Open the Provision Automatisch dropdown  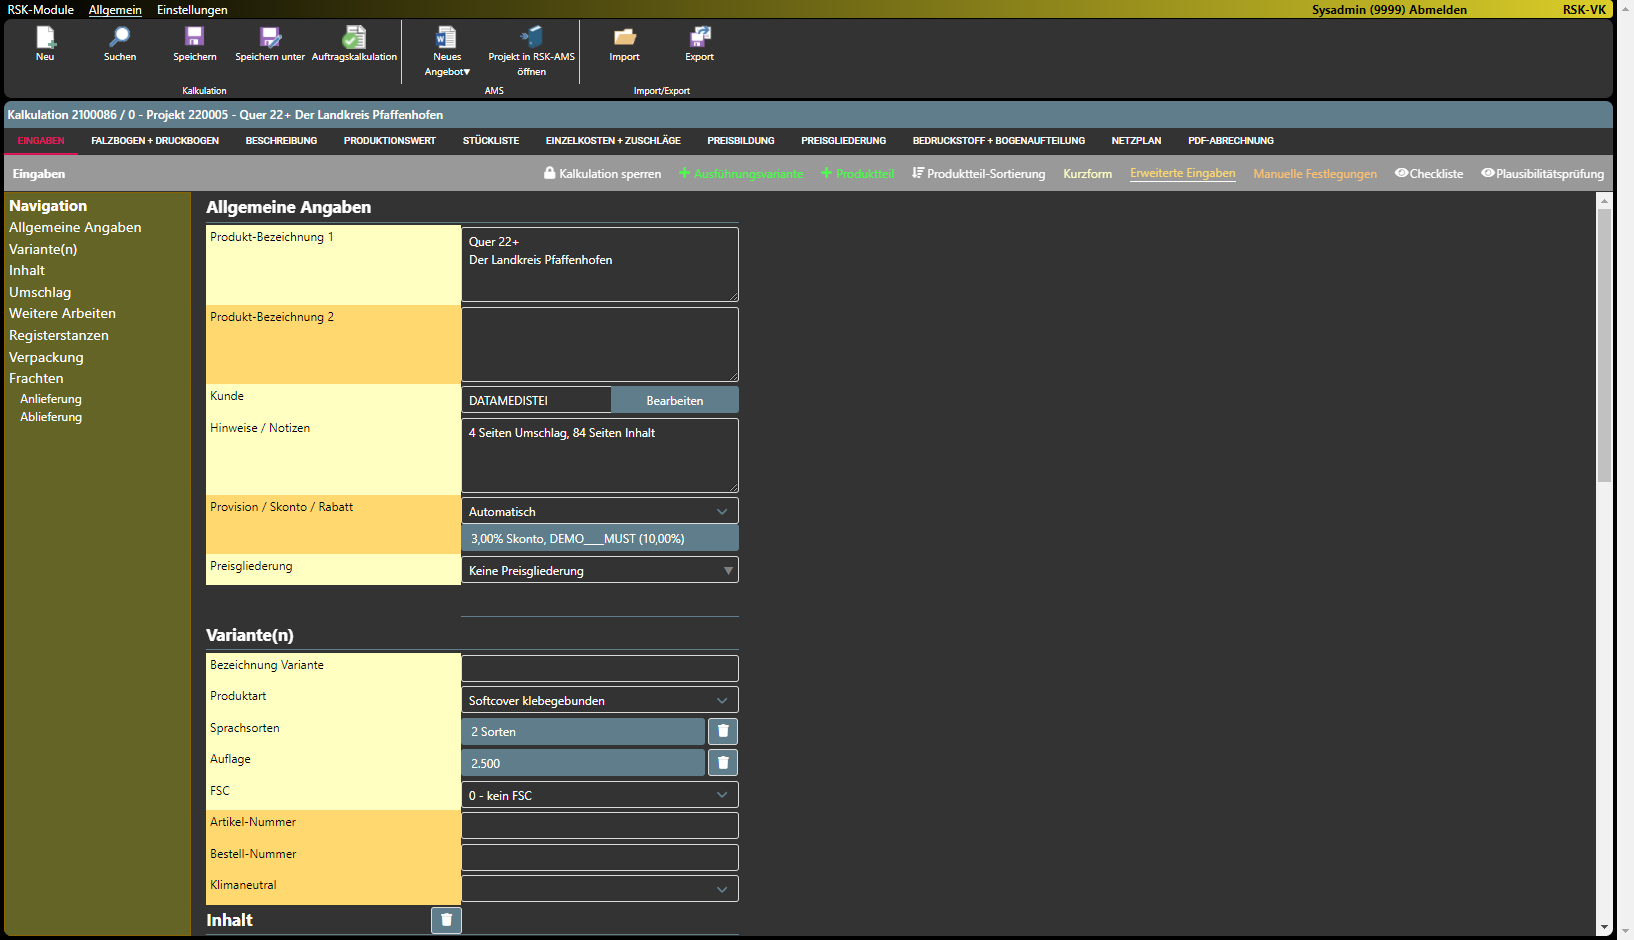(x=600, y=511)
